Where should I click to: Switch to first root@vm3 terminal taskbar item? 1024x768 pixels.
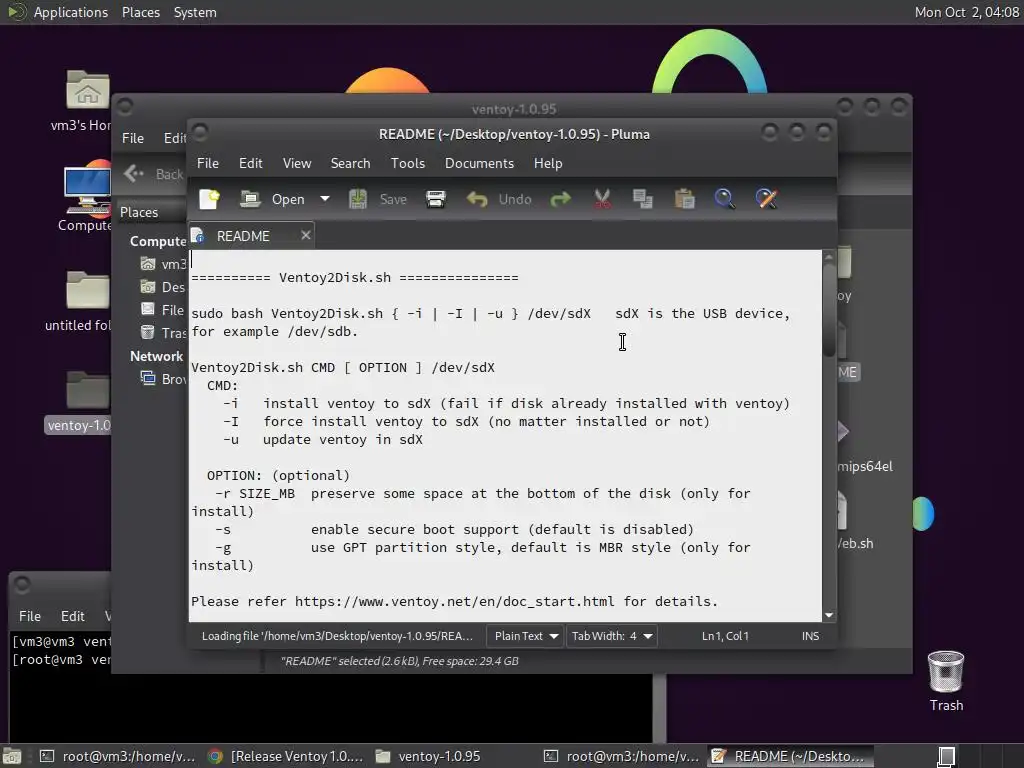click(118, 756)
